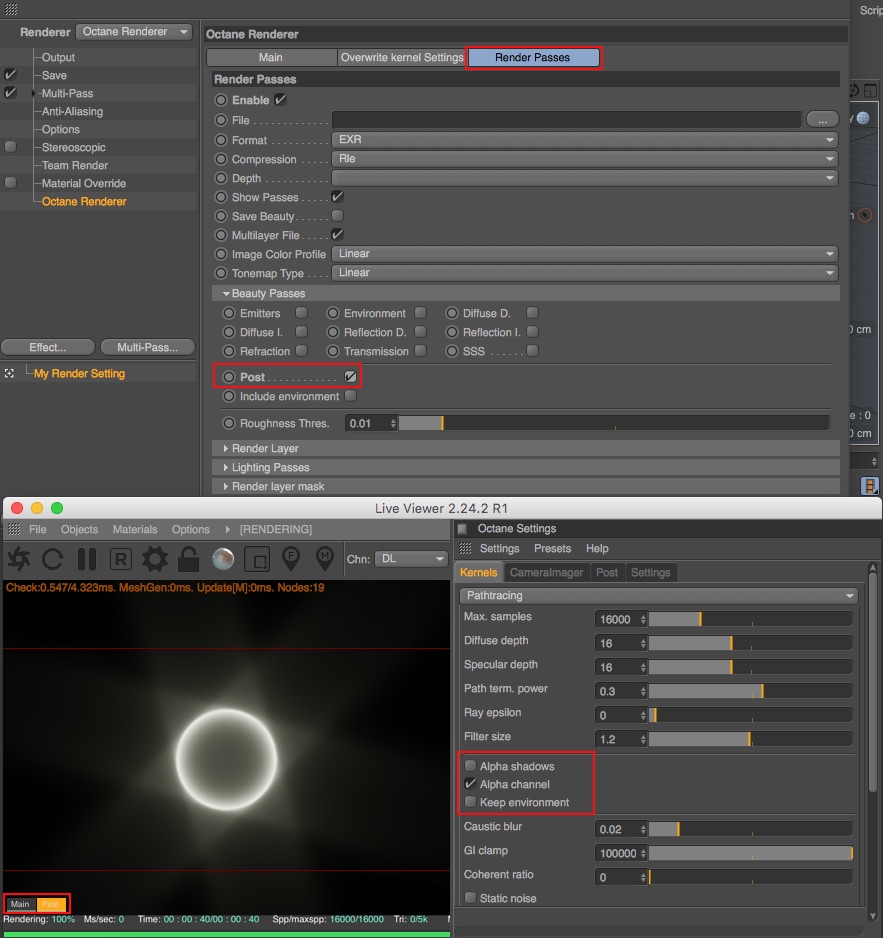Restart render with circular arrow icon
The image size is (883, 938).
[53, 559]
